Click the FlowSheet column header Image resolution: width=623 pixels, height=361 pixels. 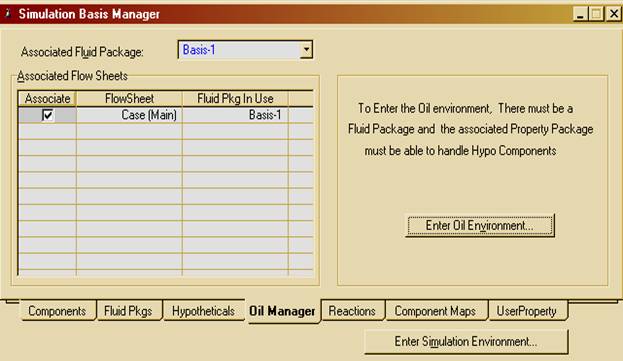click(129, 98)
